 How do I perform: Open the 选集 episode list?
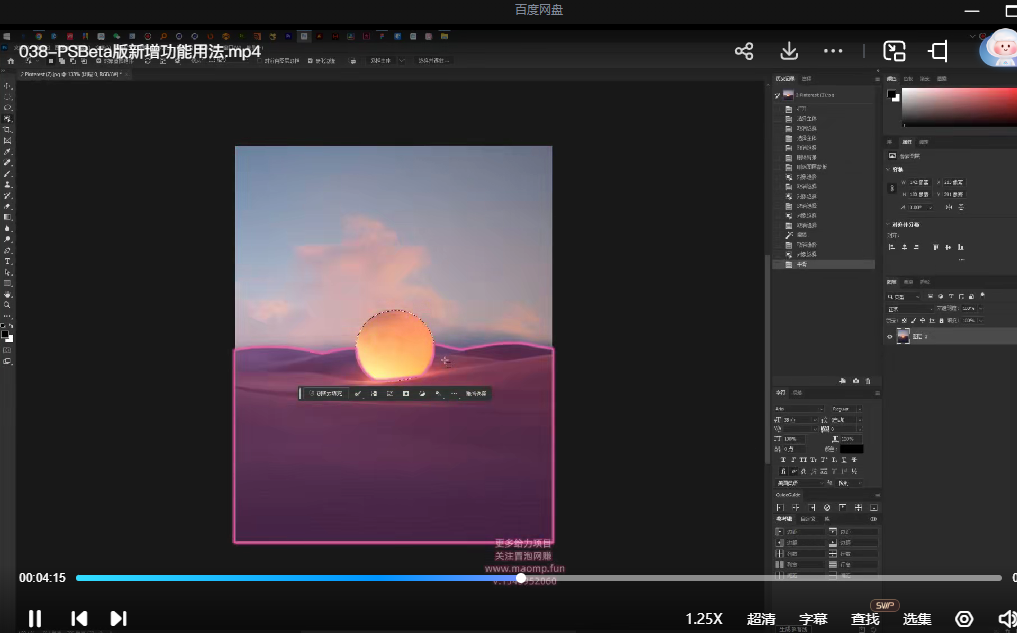point(916,619)
